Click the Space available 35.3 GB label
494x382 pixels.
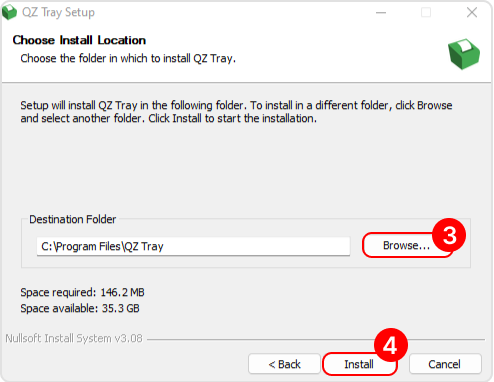pyautogui.click(x=80, y=308)
